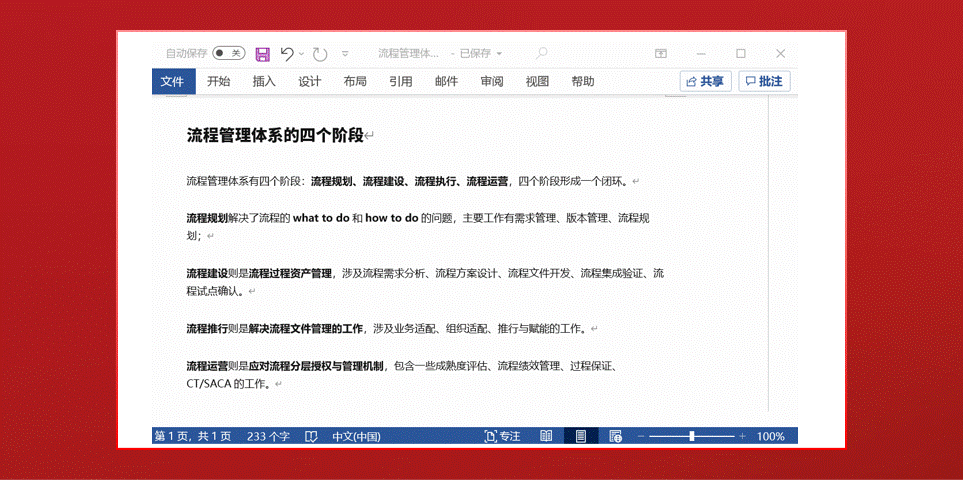Switch to the 插入 (Insert) tab
This screenshot has height=480, width=963.
[264, 82]
